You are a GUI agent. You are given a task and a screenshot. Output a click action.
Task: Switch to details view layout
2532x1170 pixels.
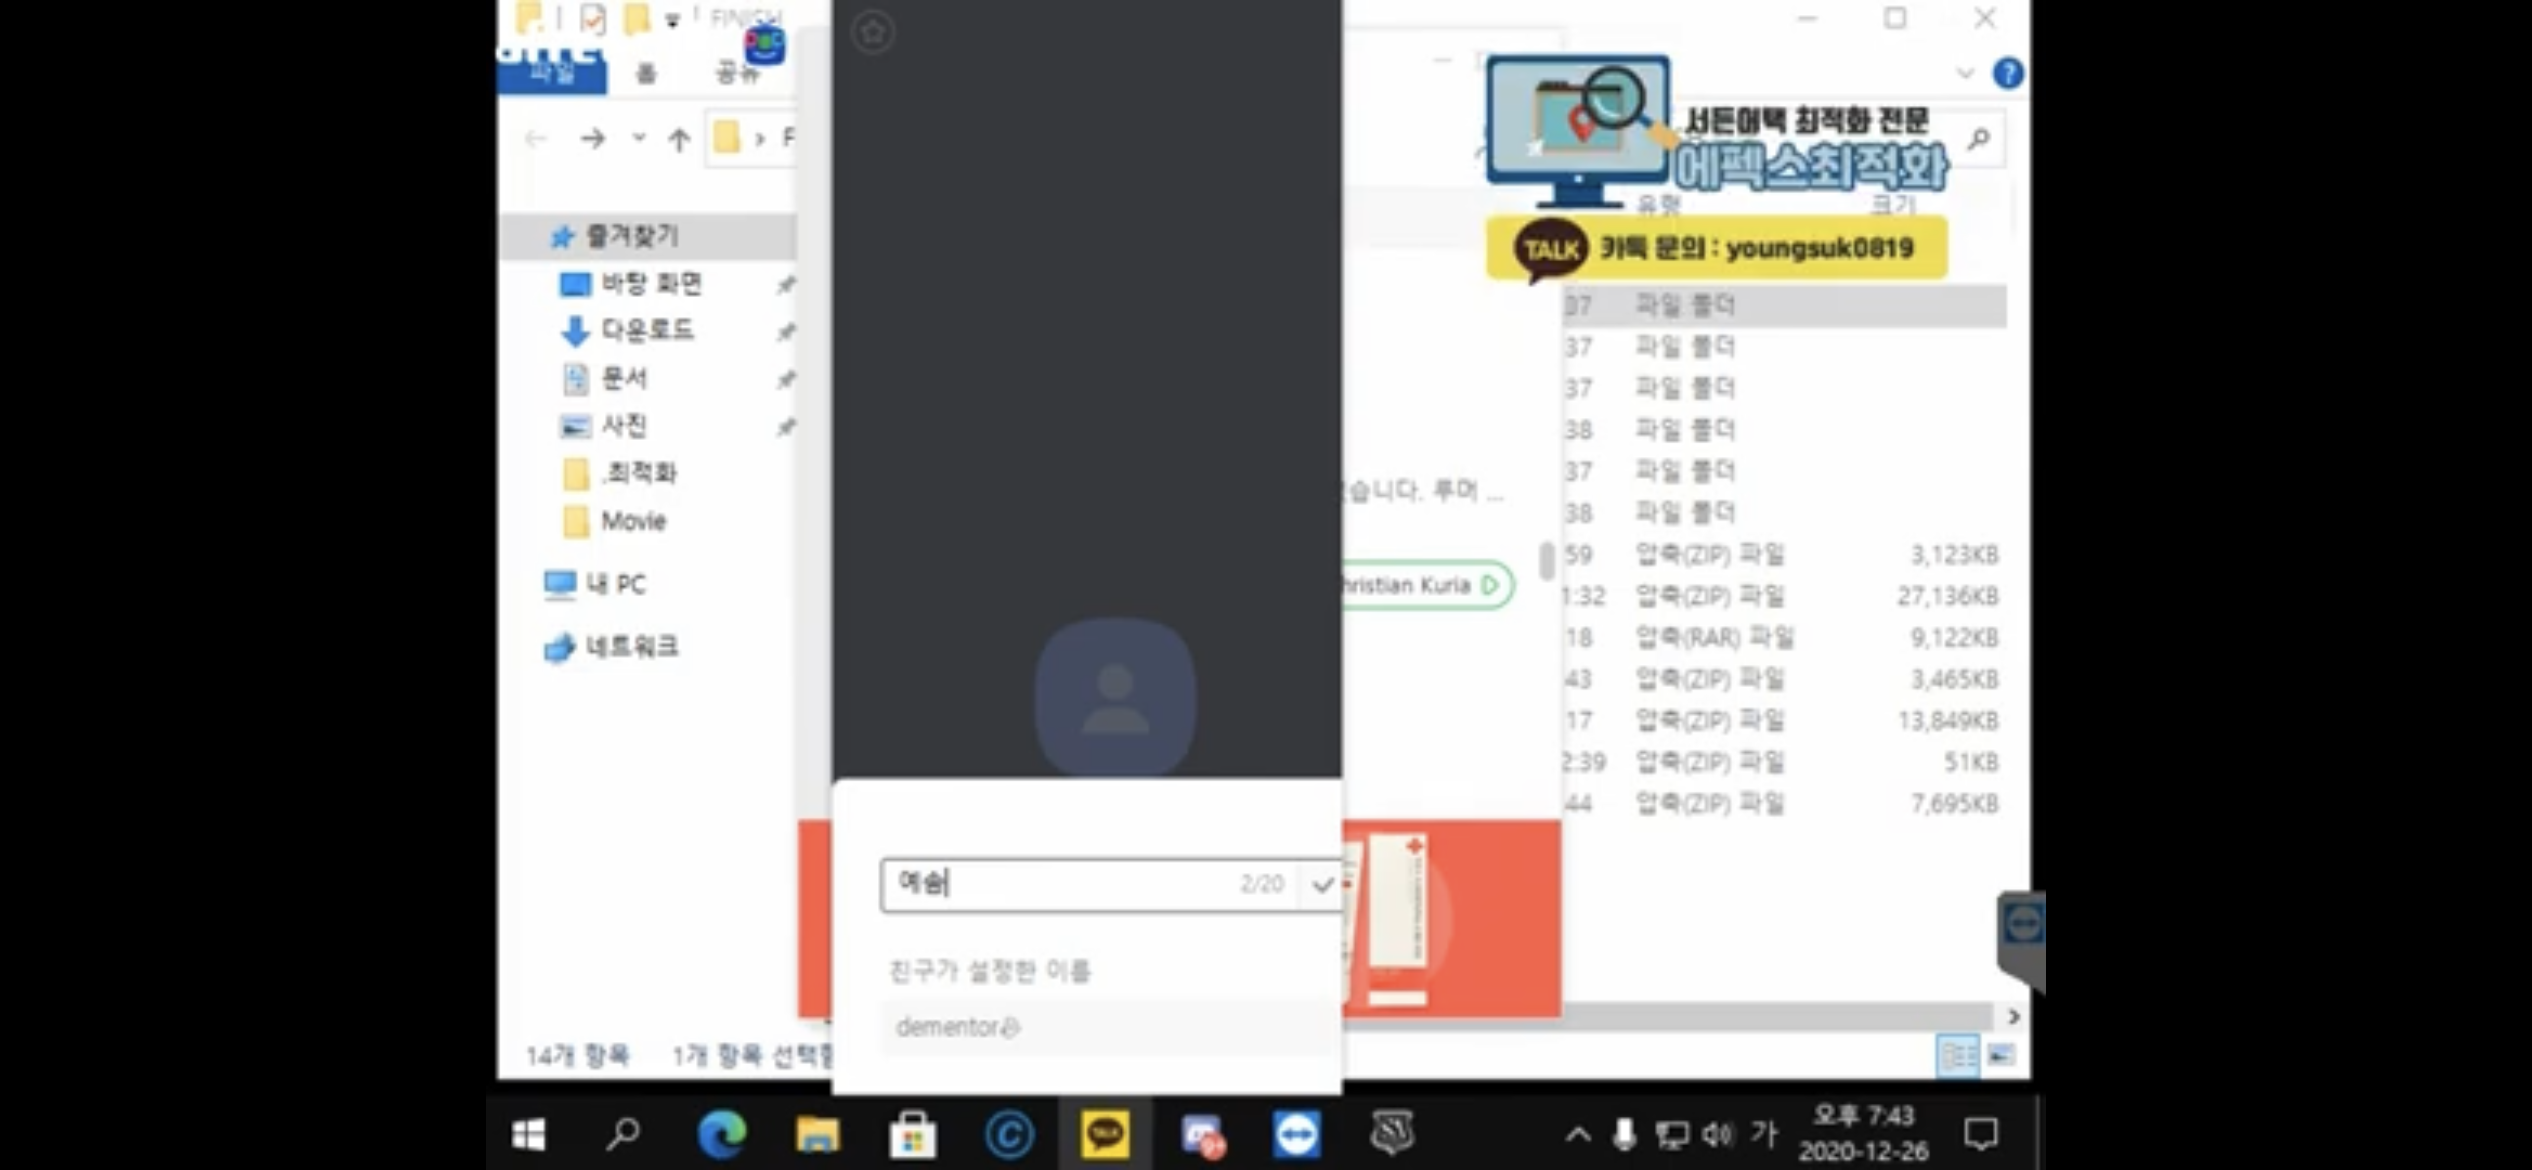(1956, 1055)
